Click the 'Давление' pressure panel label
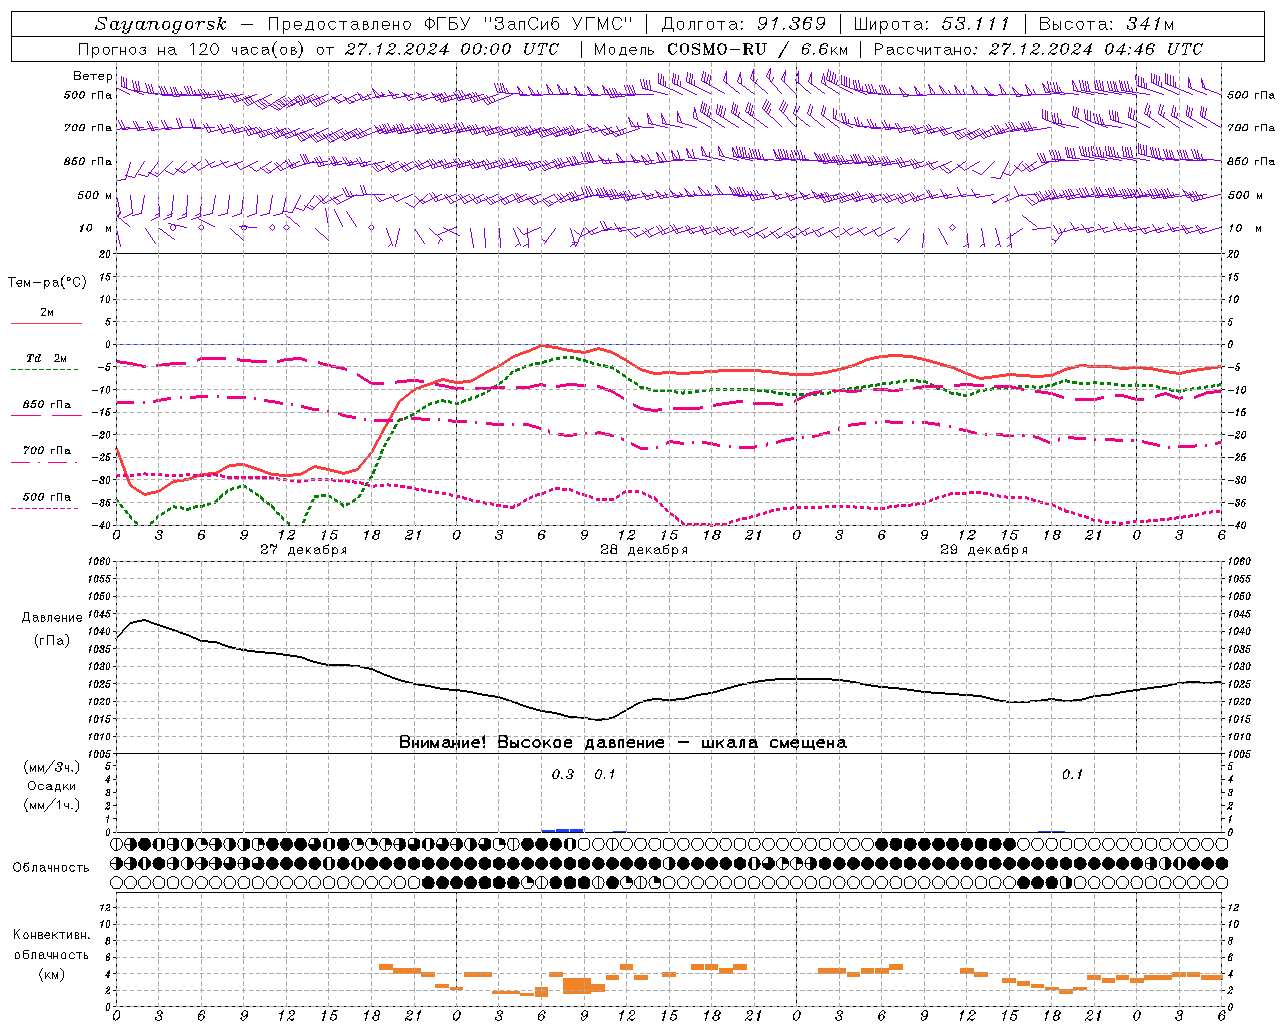This screenshot has height=1024, width=1280. pyautogui.click(x=52, y=618)
